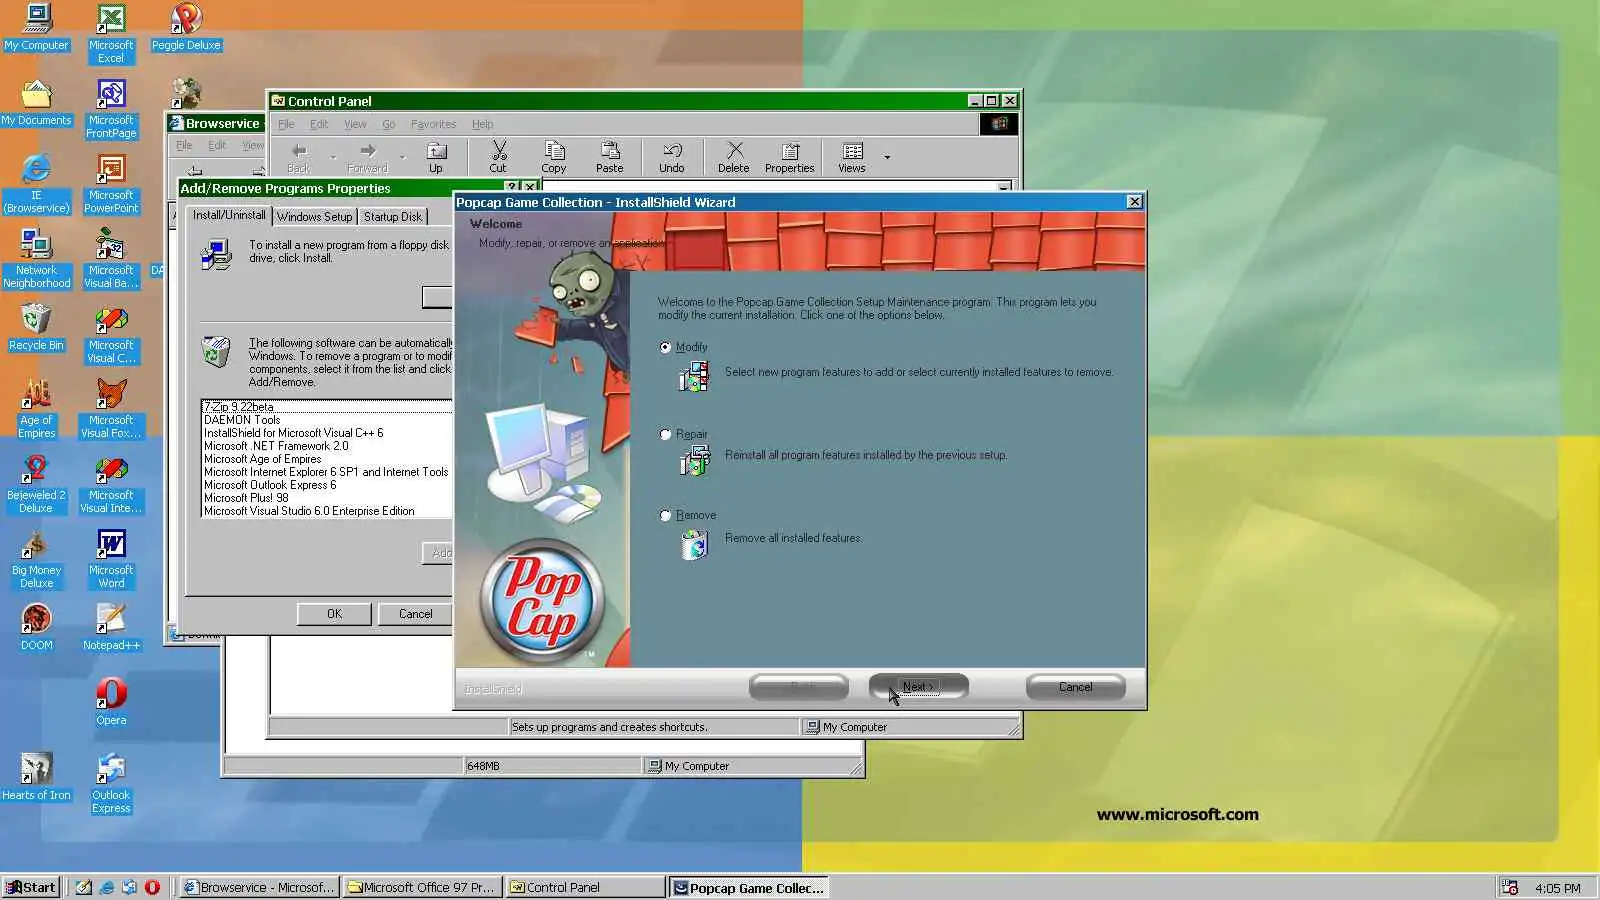Expand the Views dropdown arrow in Control Panel
This screenshot has width=1600, height=900.
887,157
